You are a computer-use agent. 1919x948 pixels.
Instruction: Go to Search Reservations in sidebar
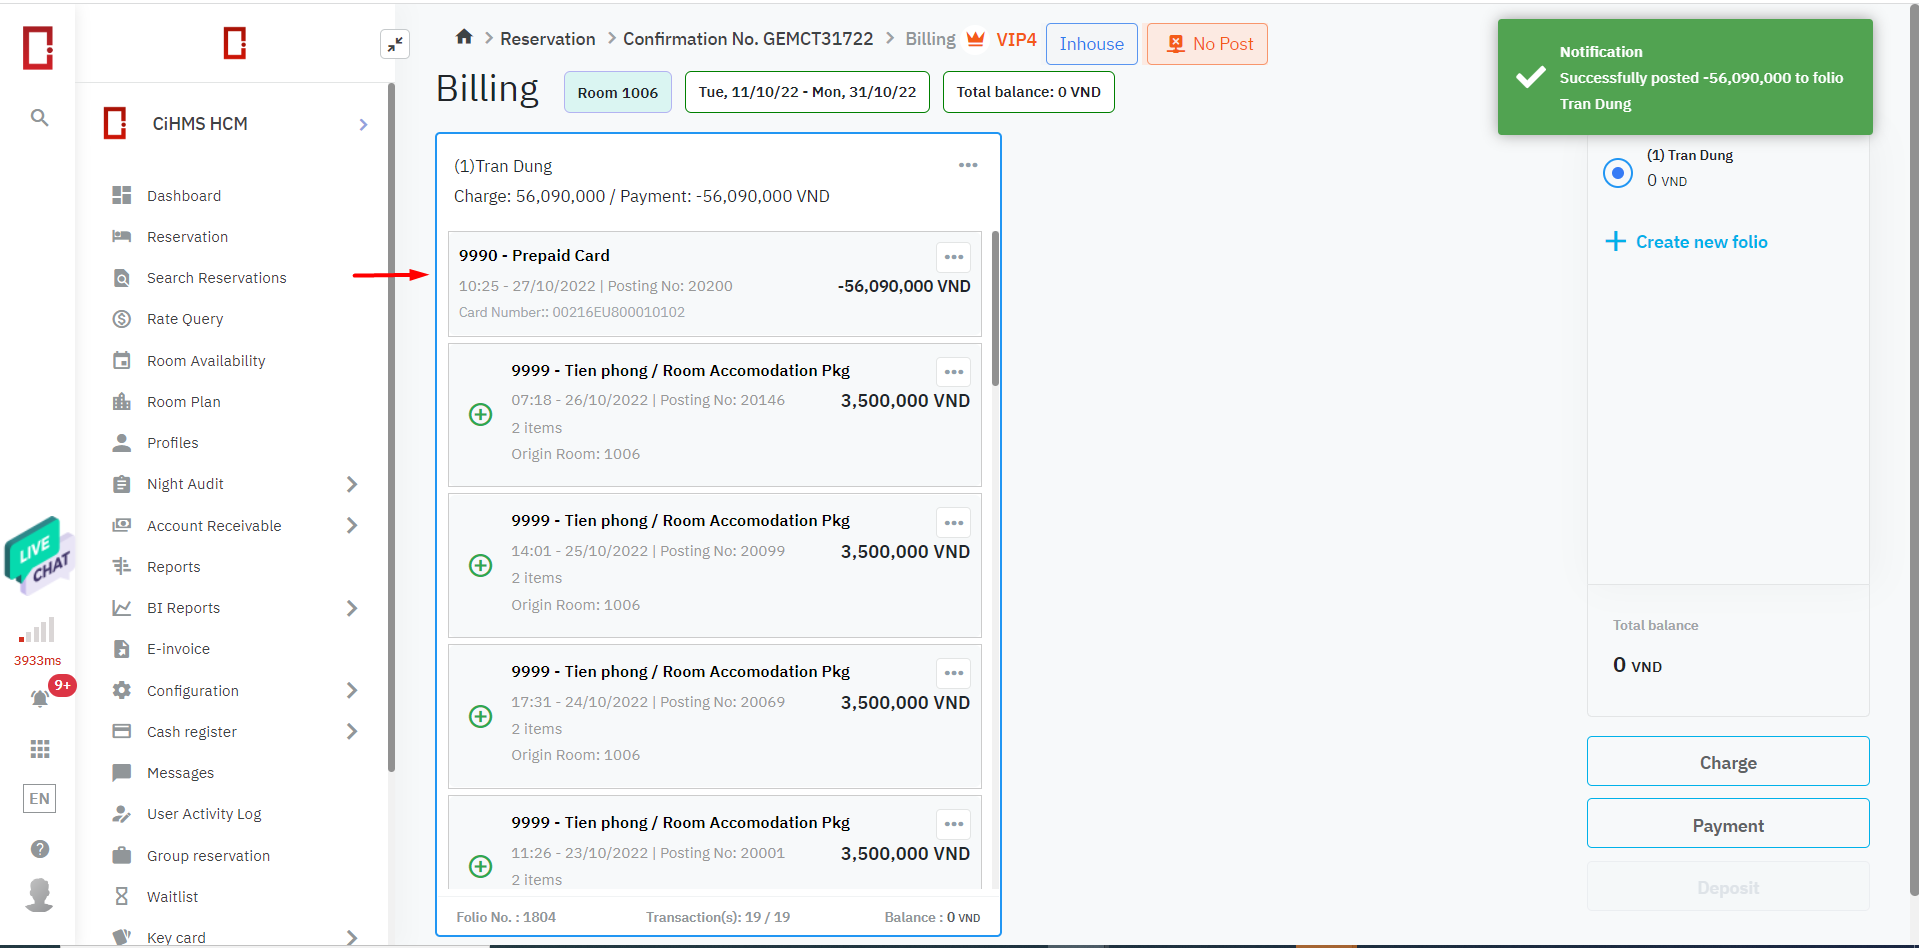pos(216,278)
